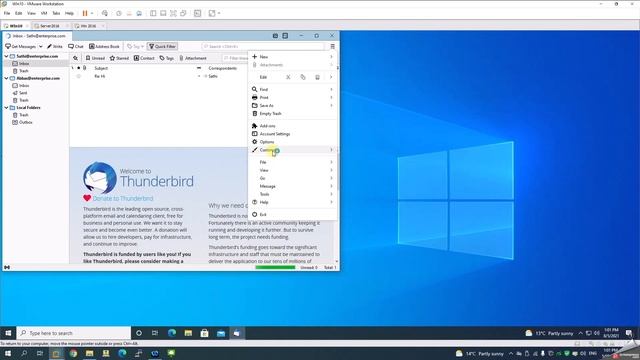This screenshot has height=360, width=640.
Task: Select the Outbox folder
Action: point(36,122)
